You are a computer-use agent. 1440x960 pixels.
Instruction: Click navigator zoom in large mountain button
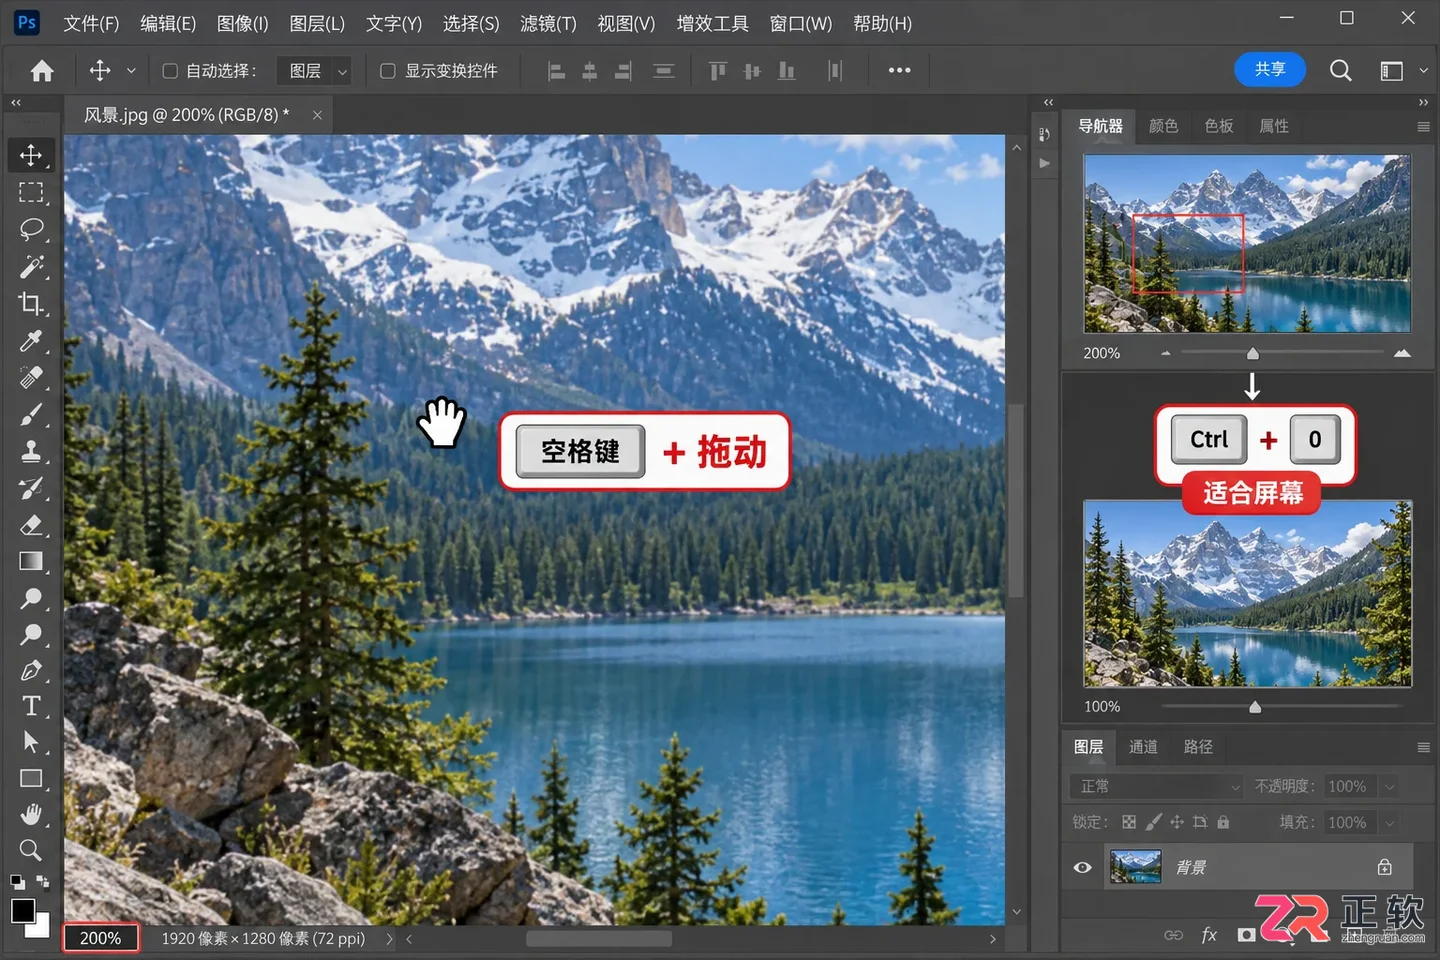point(1402,353)
